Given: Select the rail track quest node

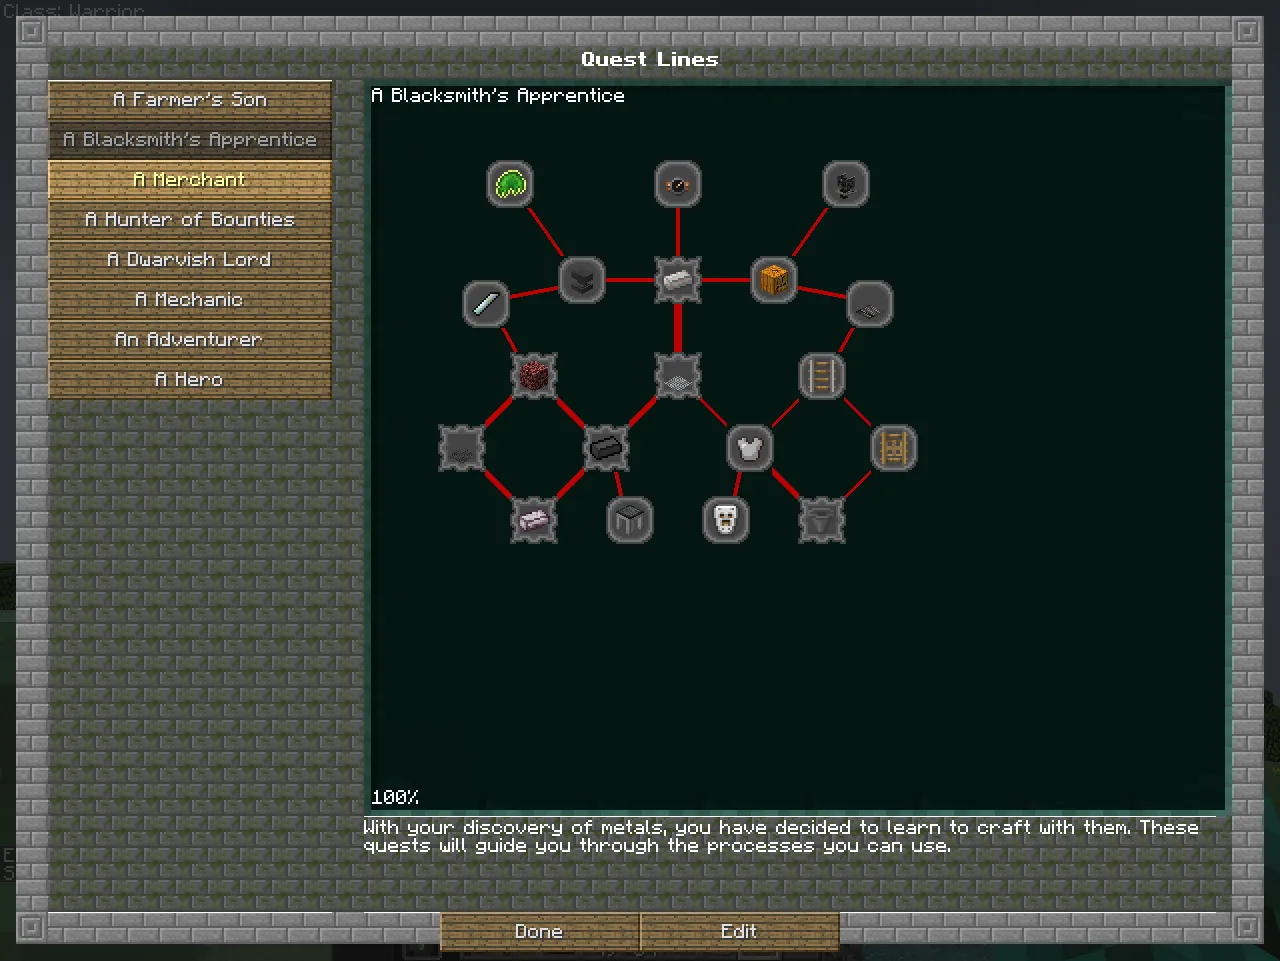Looking at the screenshot, I should point(822,376).
